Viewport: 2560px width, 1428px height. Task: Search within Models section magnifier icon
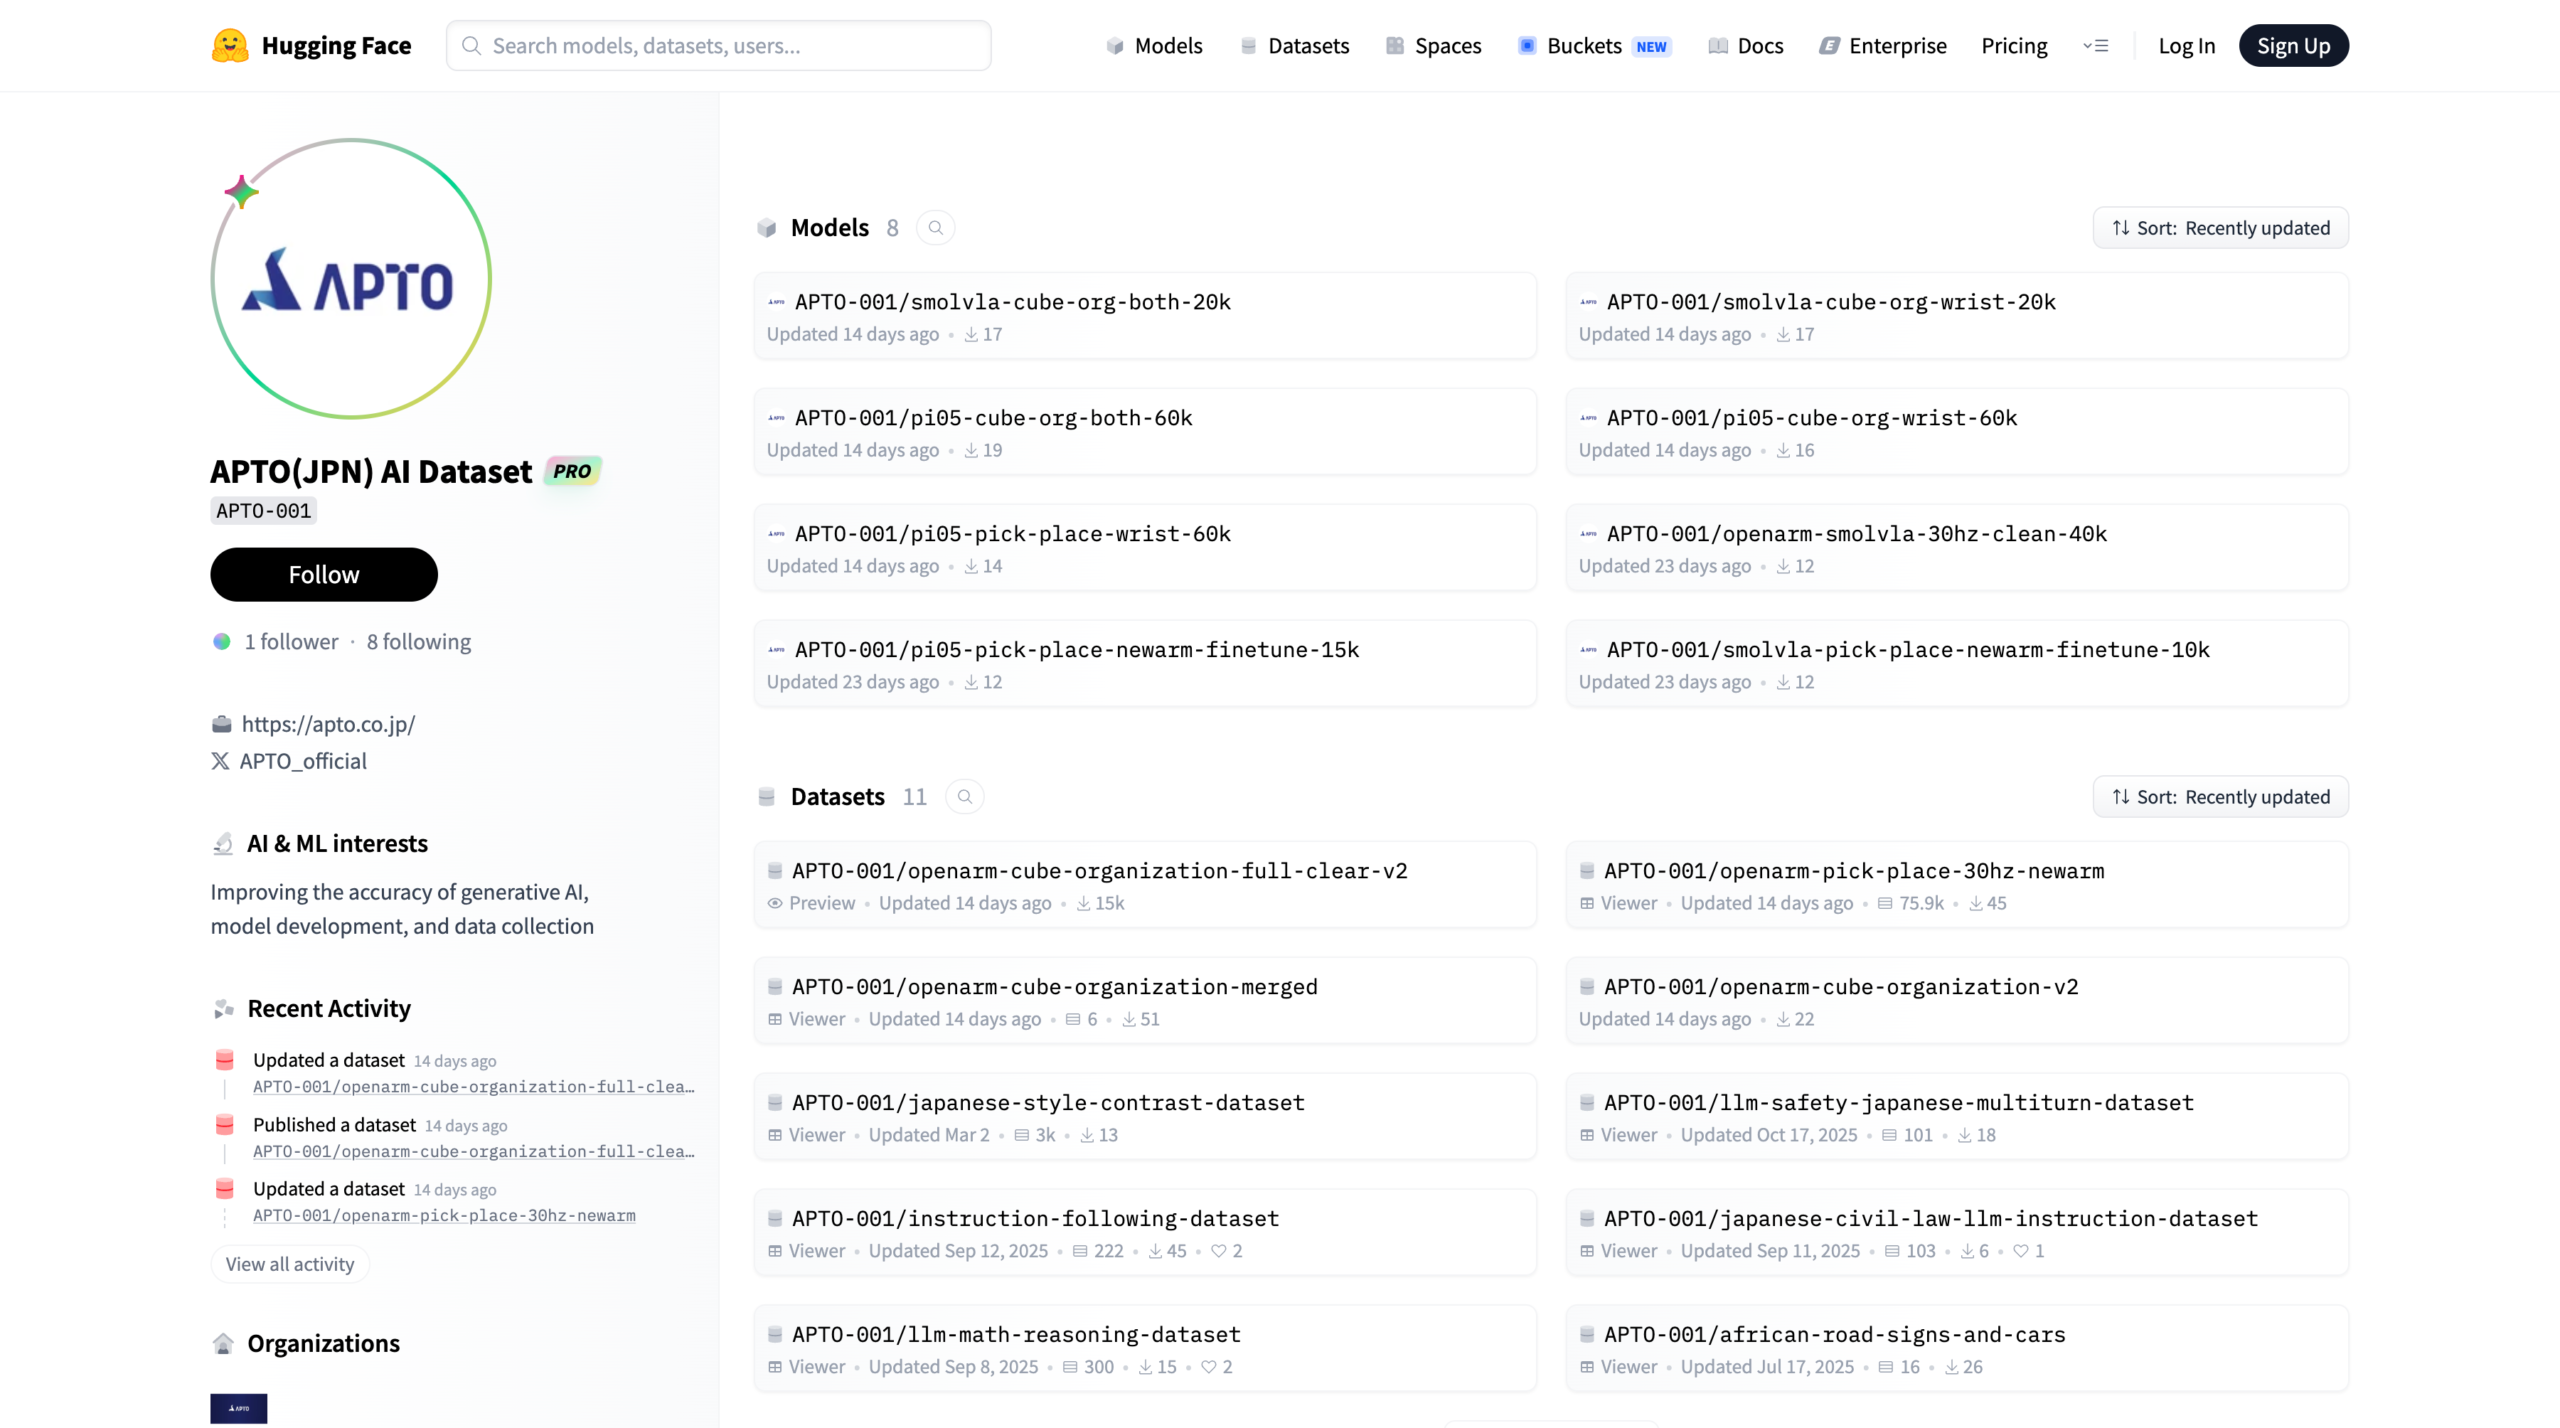935,228
